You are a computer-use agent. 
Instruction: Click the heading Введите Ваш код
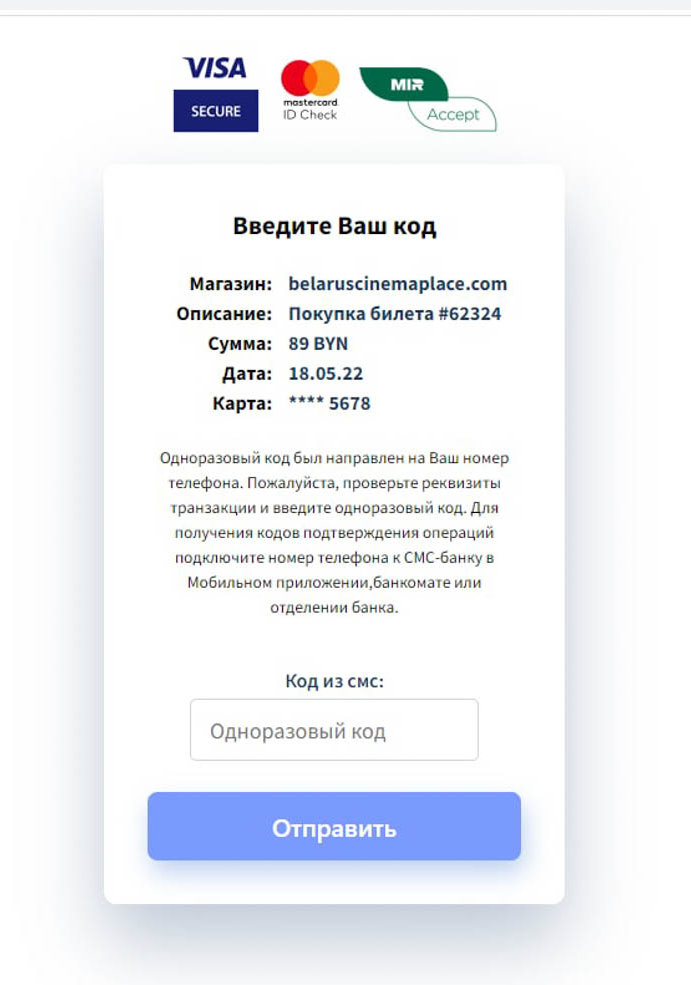point(334,226)
